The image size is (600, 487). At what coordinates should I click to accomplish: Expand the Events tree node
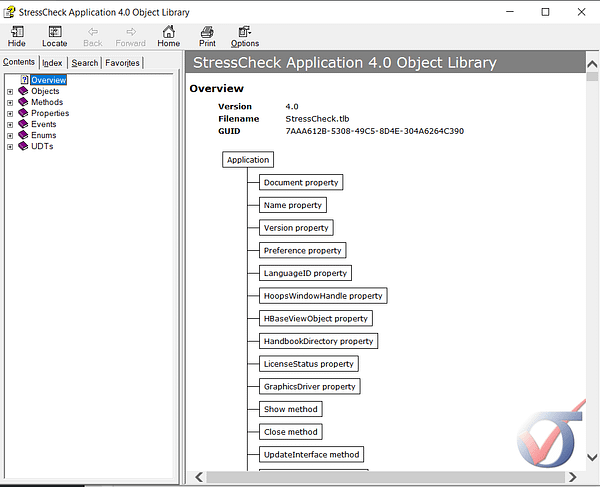[x=10, y=124]
